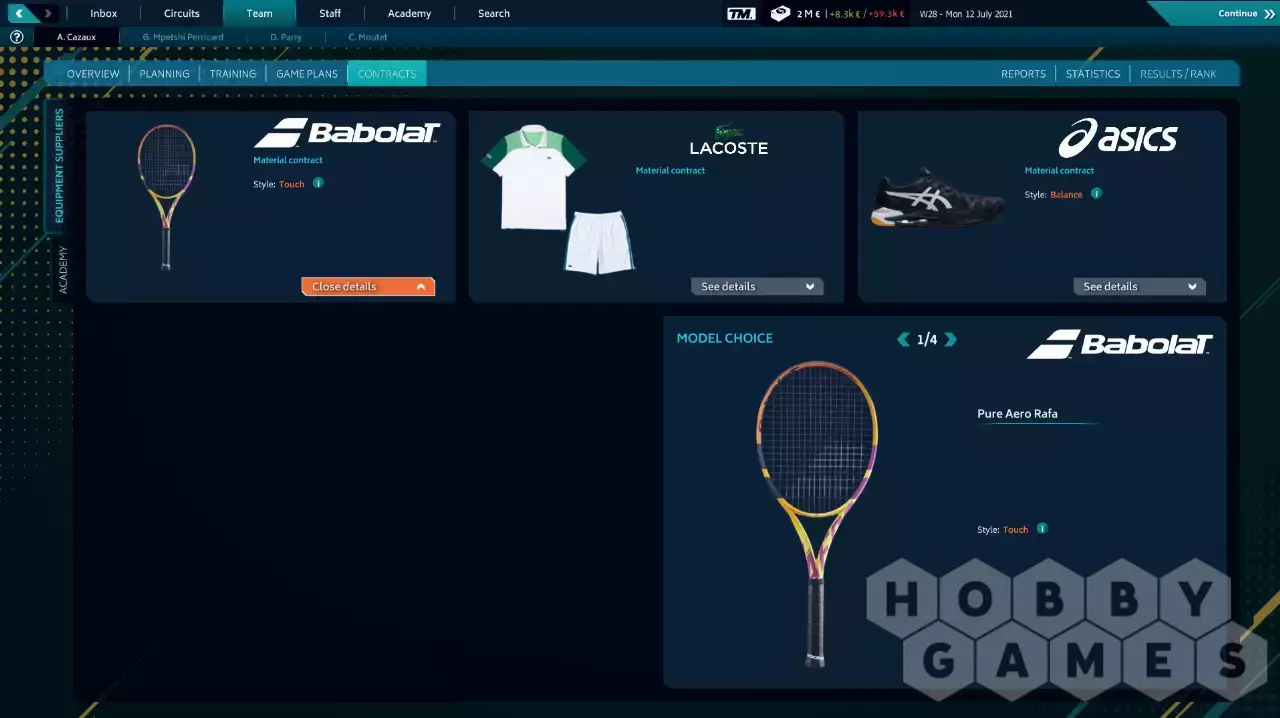Image resolution: width=1280 pixels, height=718 pixels.
Task: Switch to the Training tab
Action: (233, 74)
